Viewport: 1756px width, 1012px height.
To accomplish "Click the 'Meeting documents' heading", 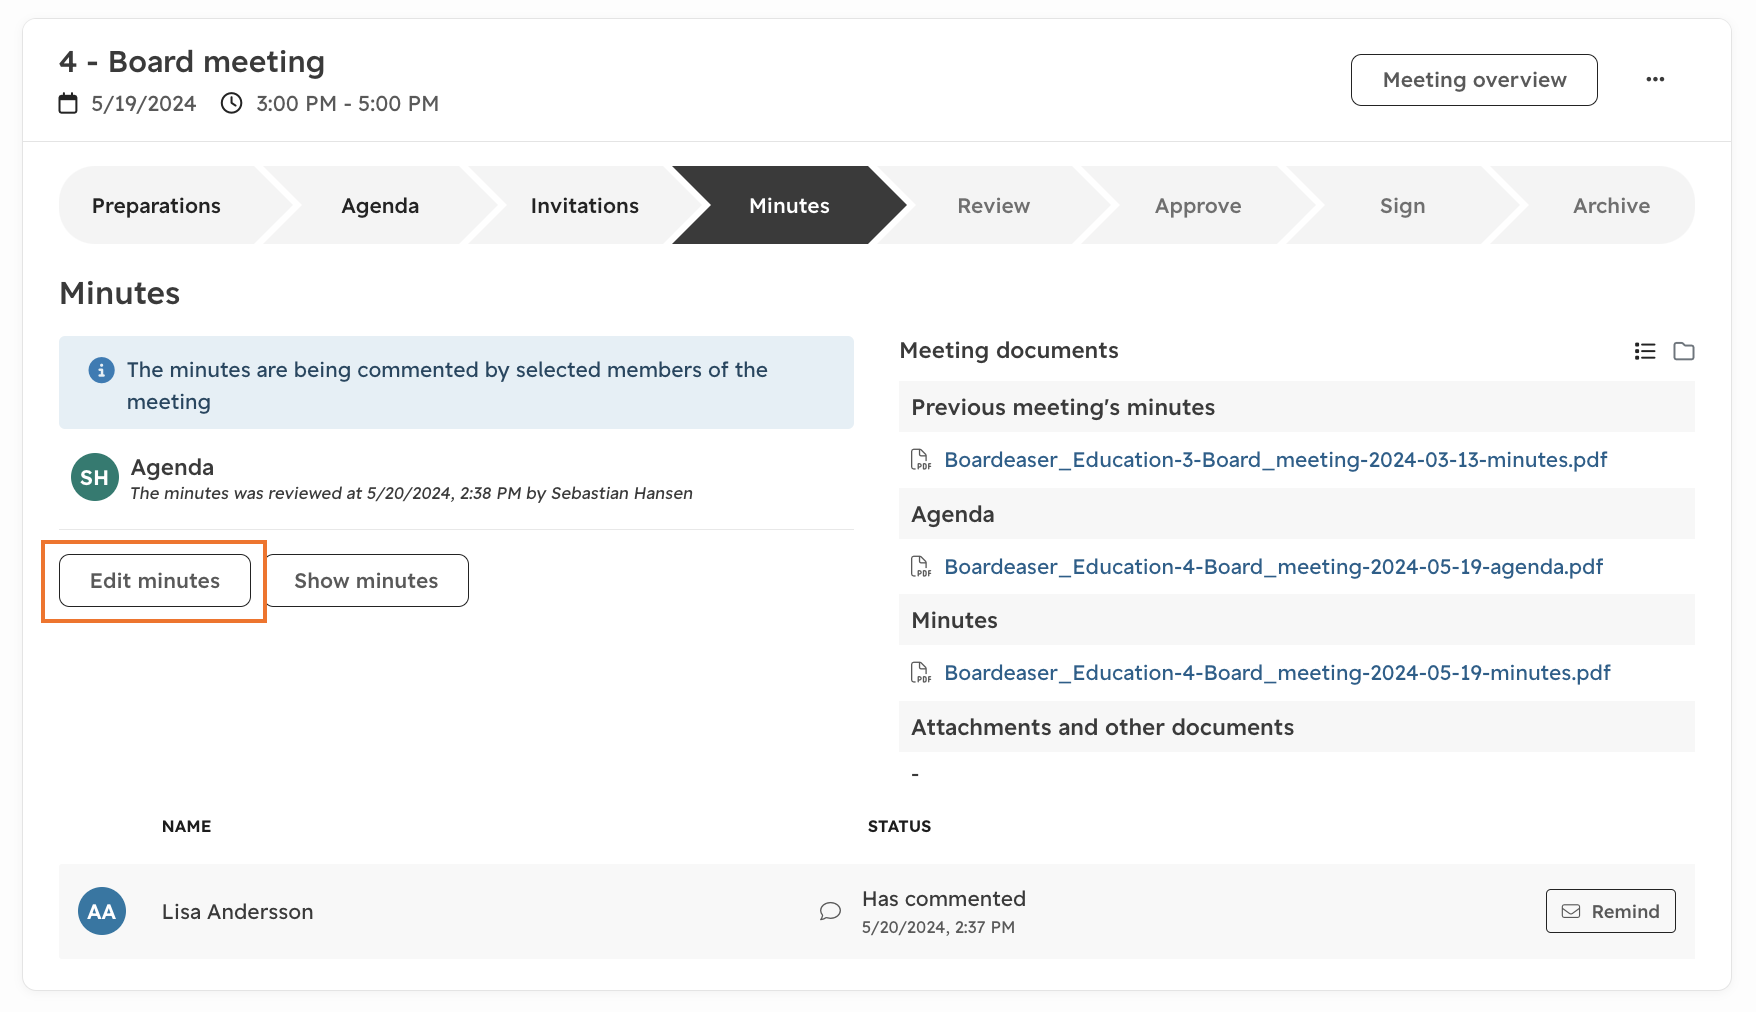I will (x=1009, y=350).
